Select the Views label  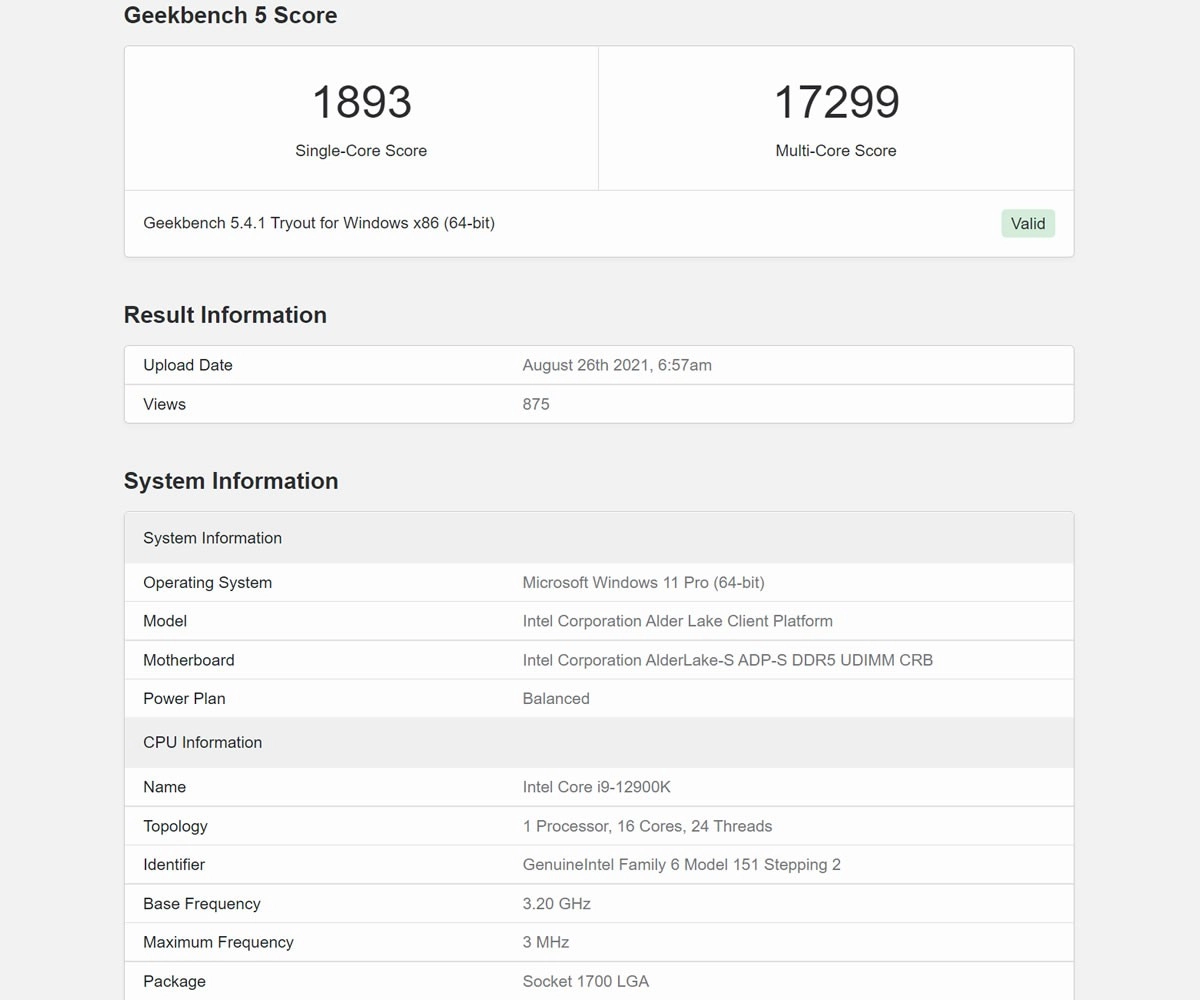[x=164, y=404]
